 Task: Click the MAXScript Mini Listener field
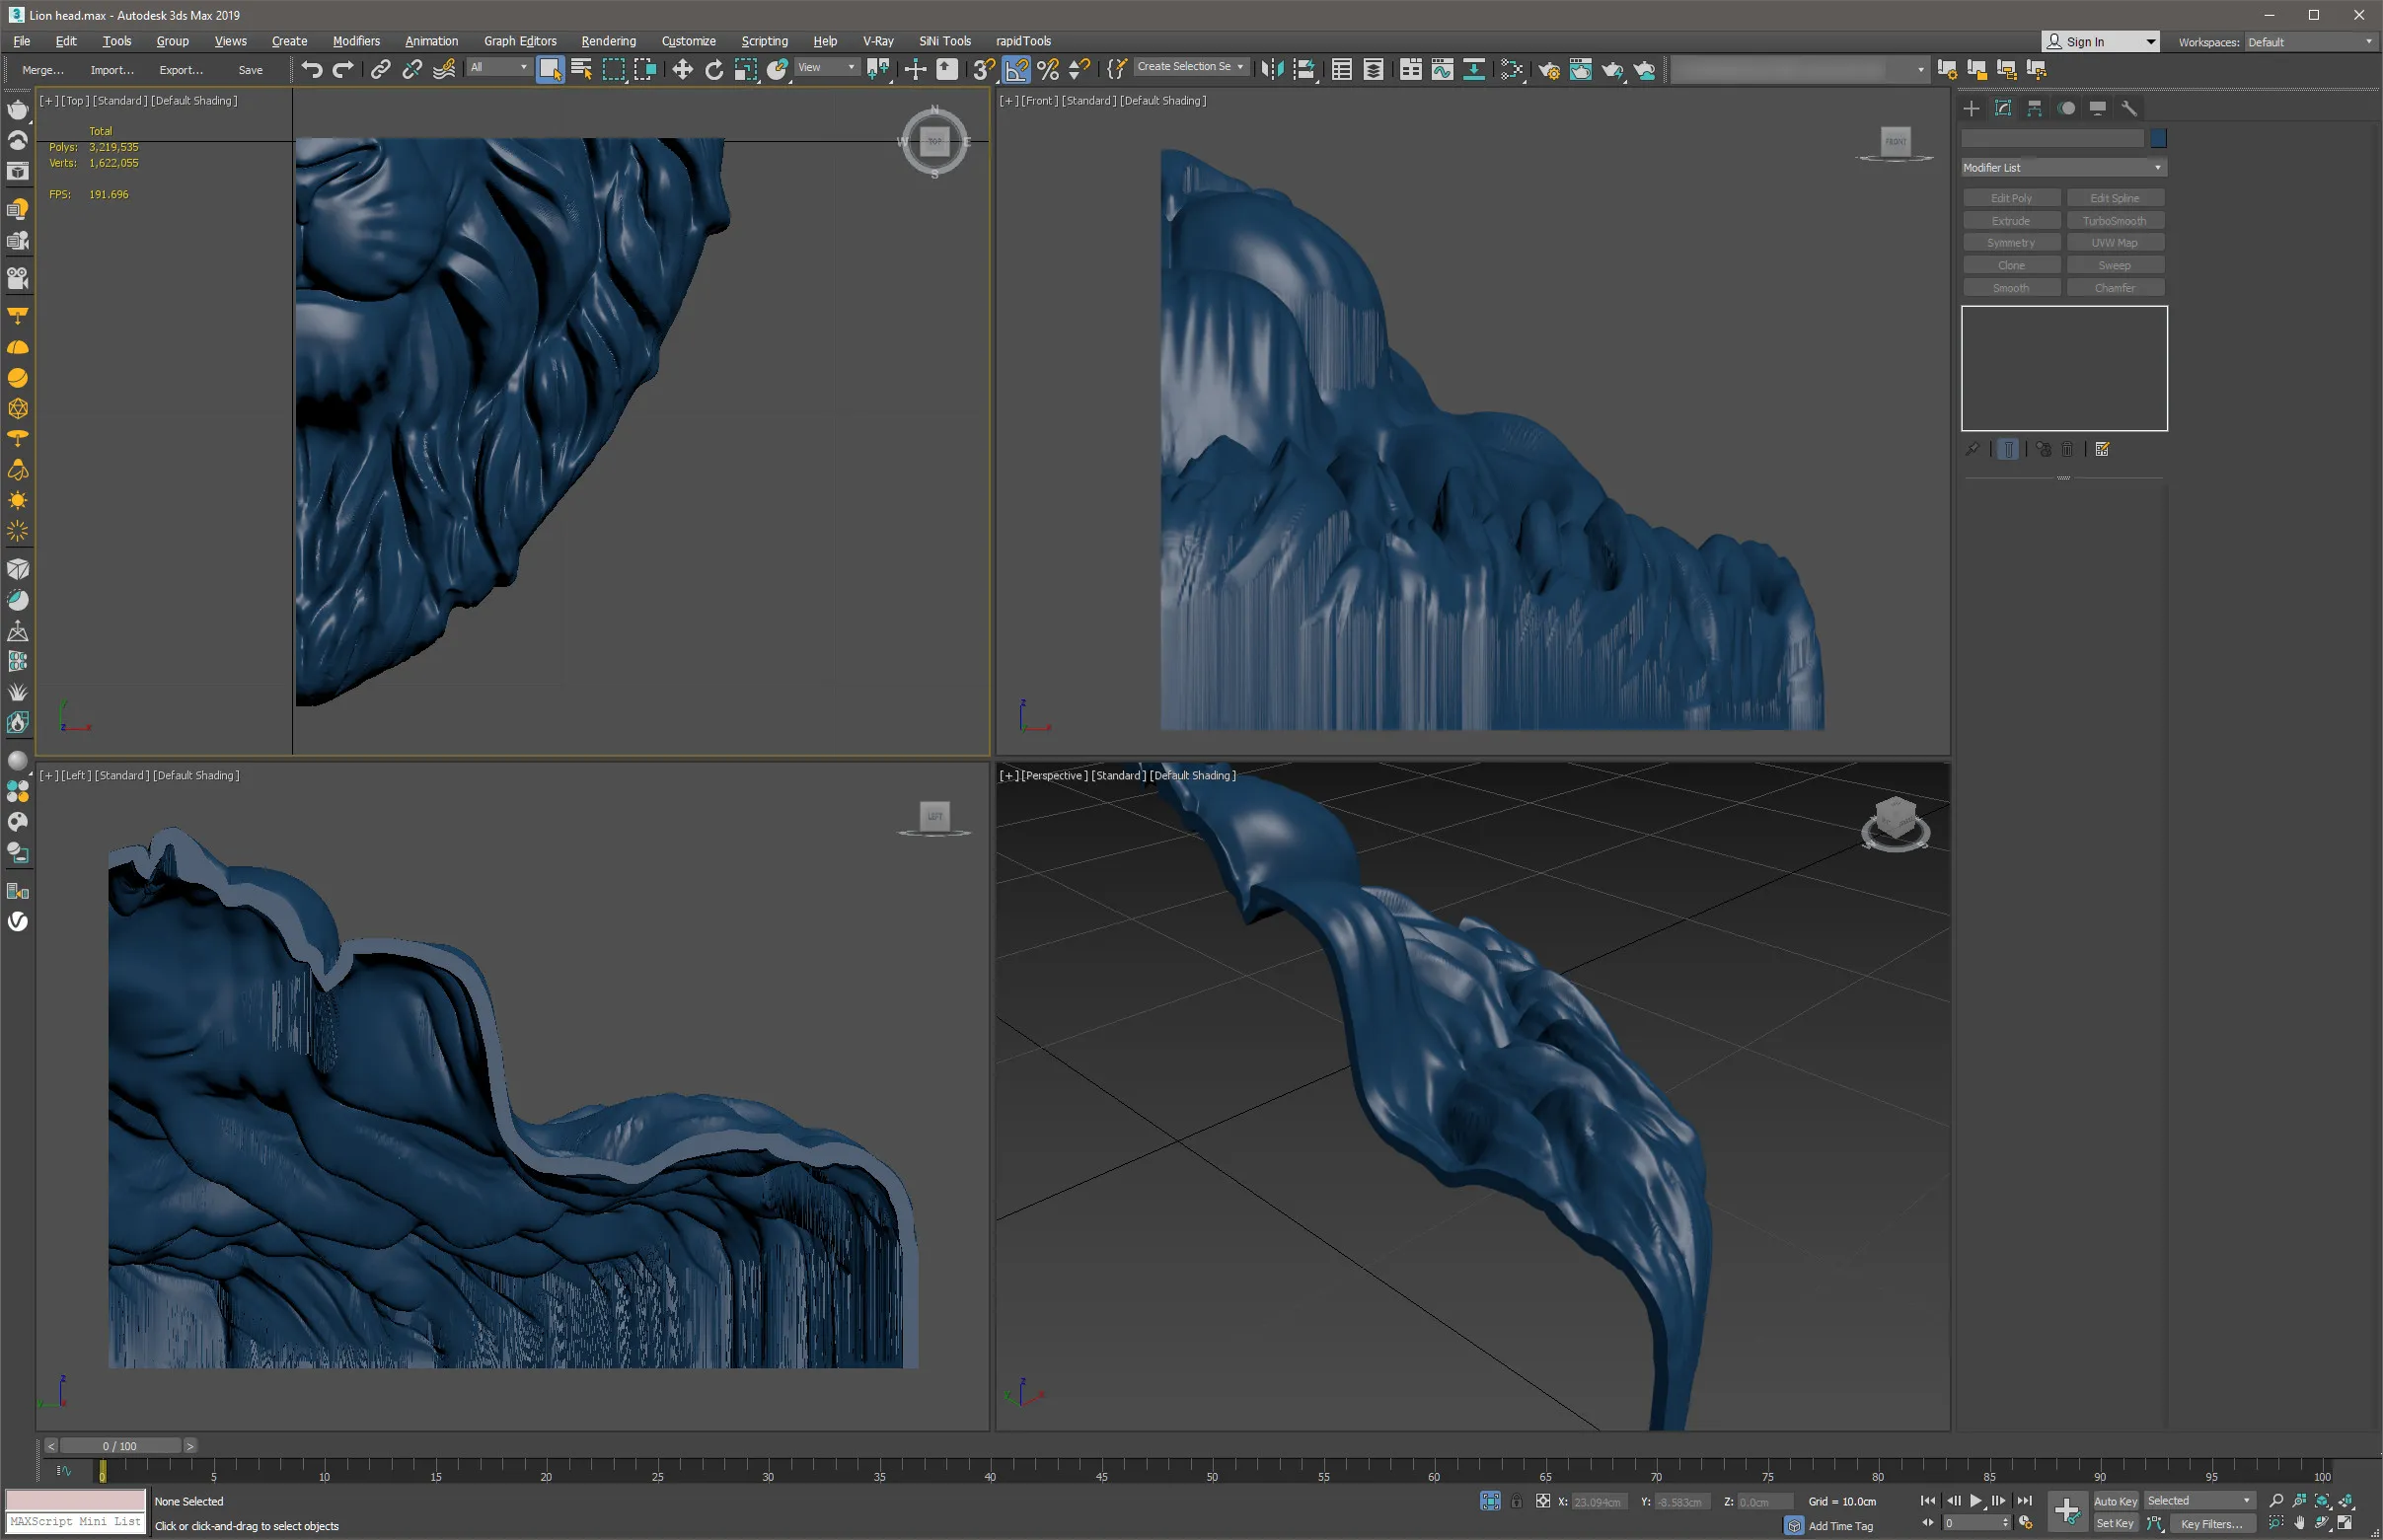(76, 1522)
